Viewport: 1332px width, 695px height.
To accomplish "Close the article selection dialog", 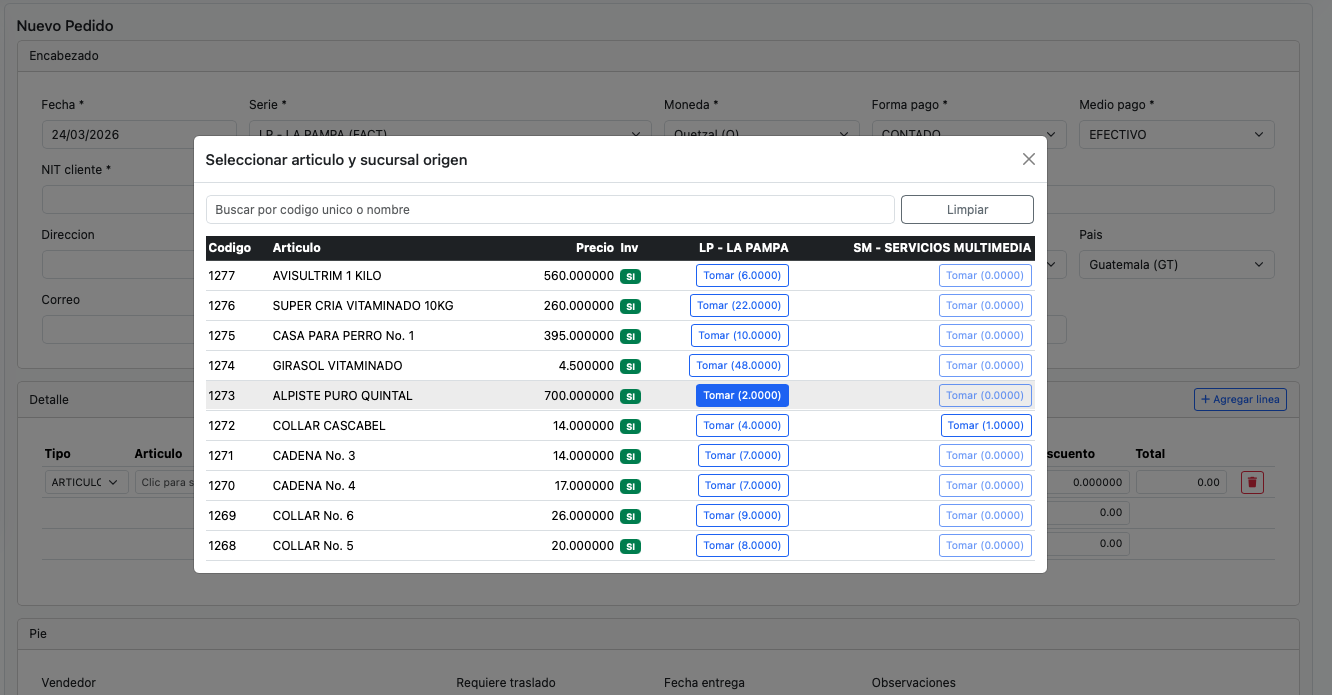I will (x=1028, y=159).
